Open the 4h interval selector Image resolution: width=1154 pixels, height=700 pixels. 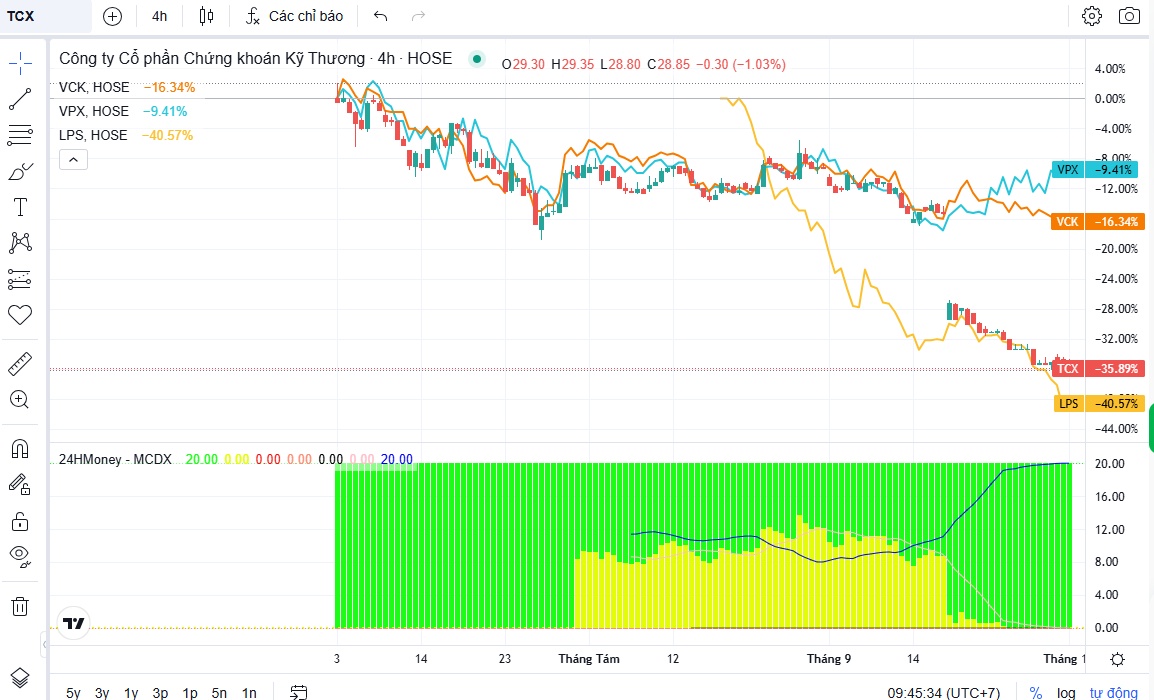point(160,16)
